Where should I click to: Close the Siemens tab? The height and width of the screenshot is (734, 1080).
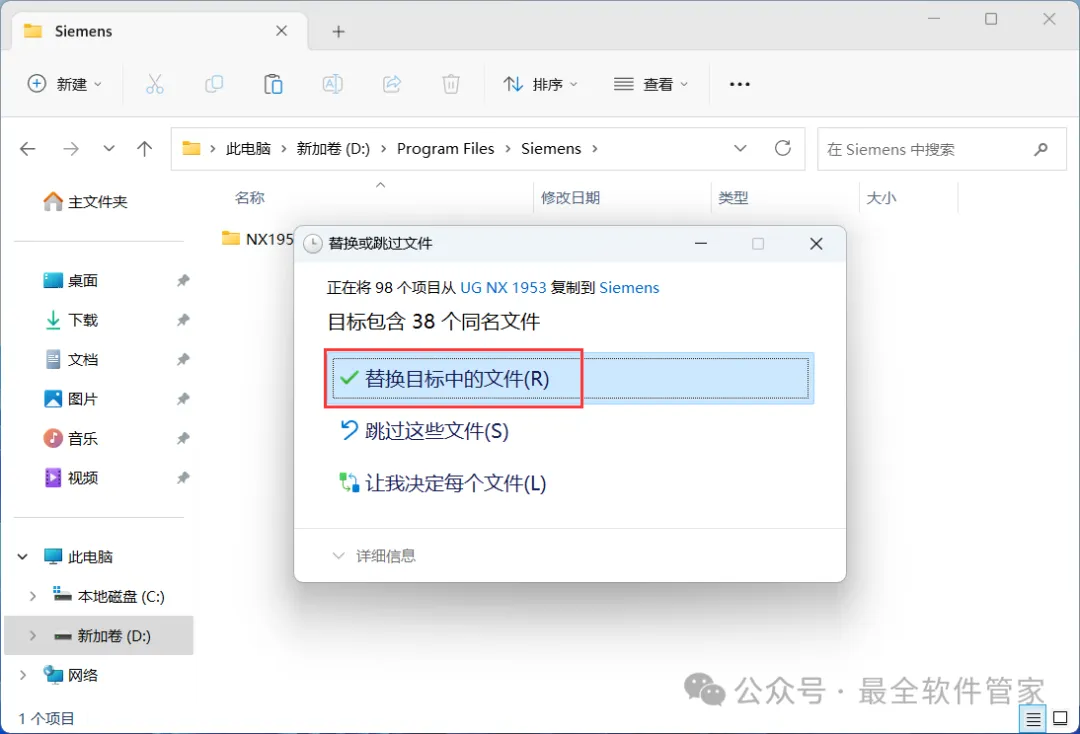tap(281, 31)
